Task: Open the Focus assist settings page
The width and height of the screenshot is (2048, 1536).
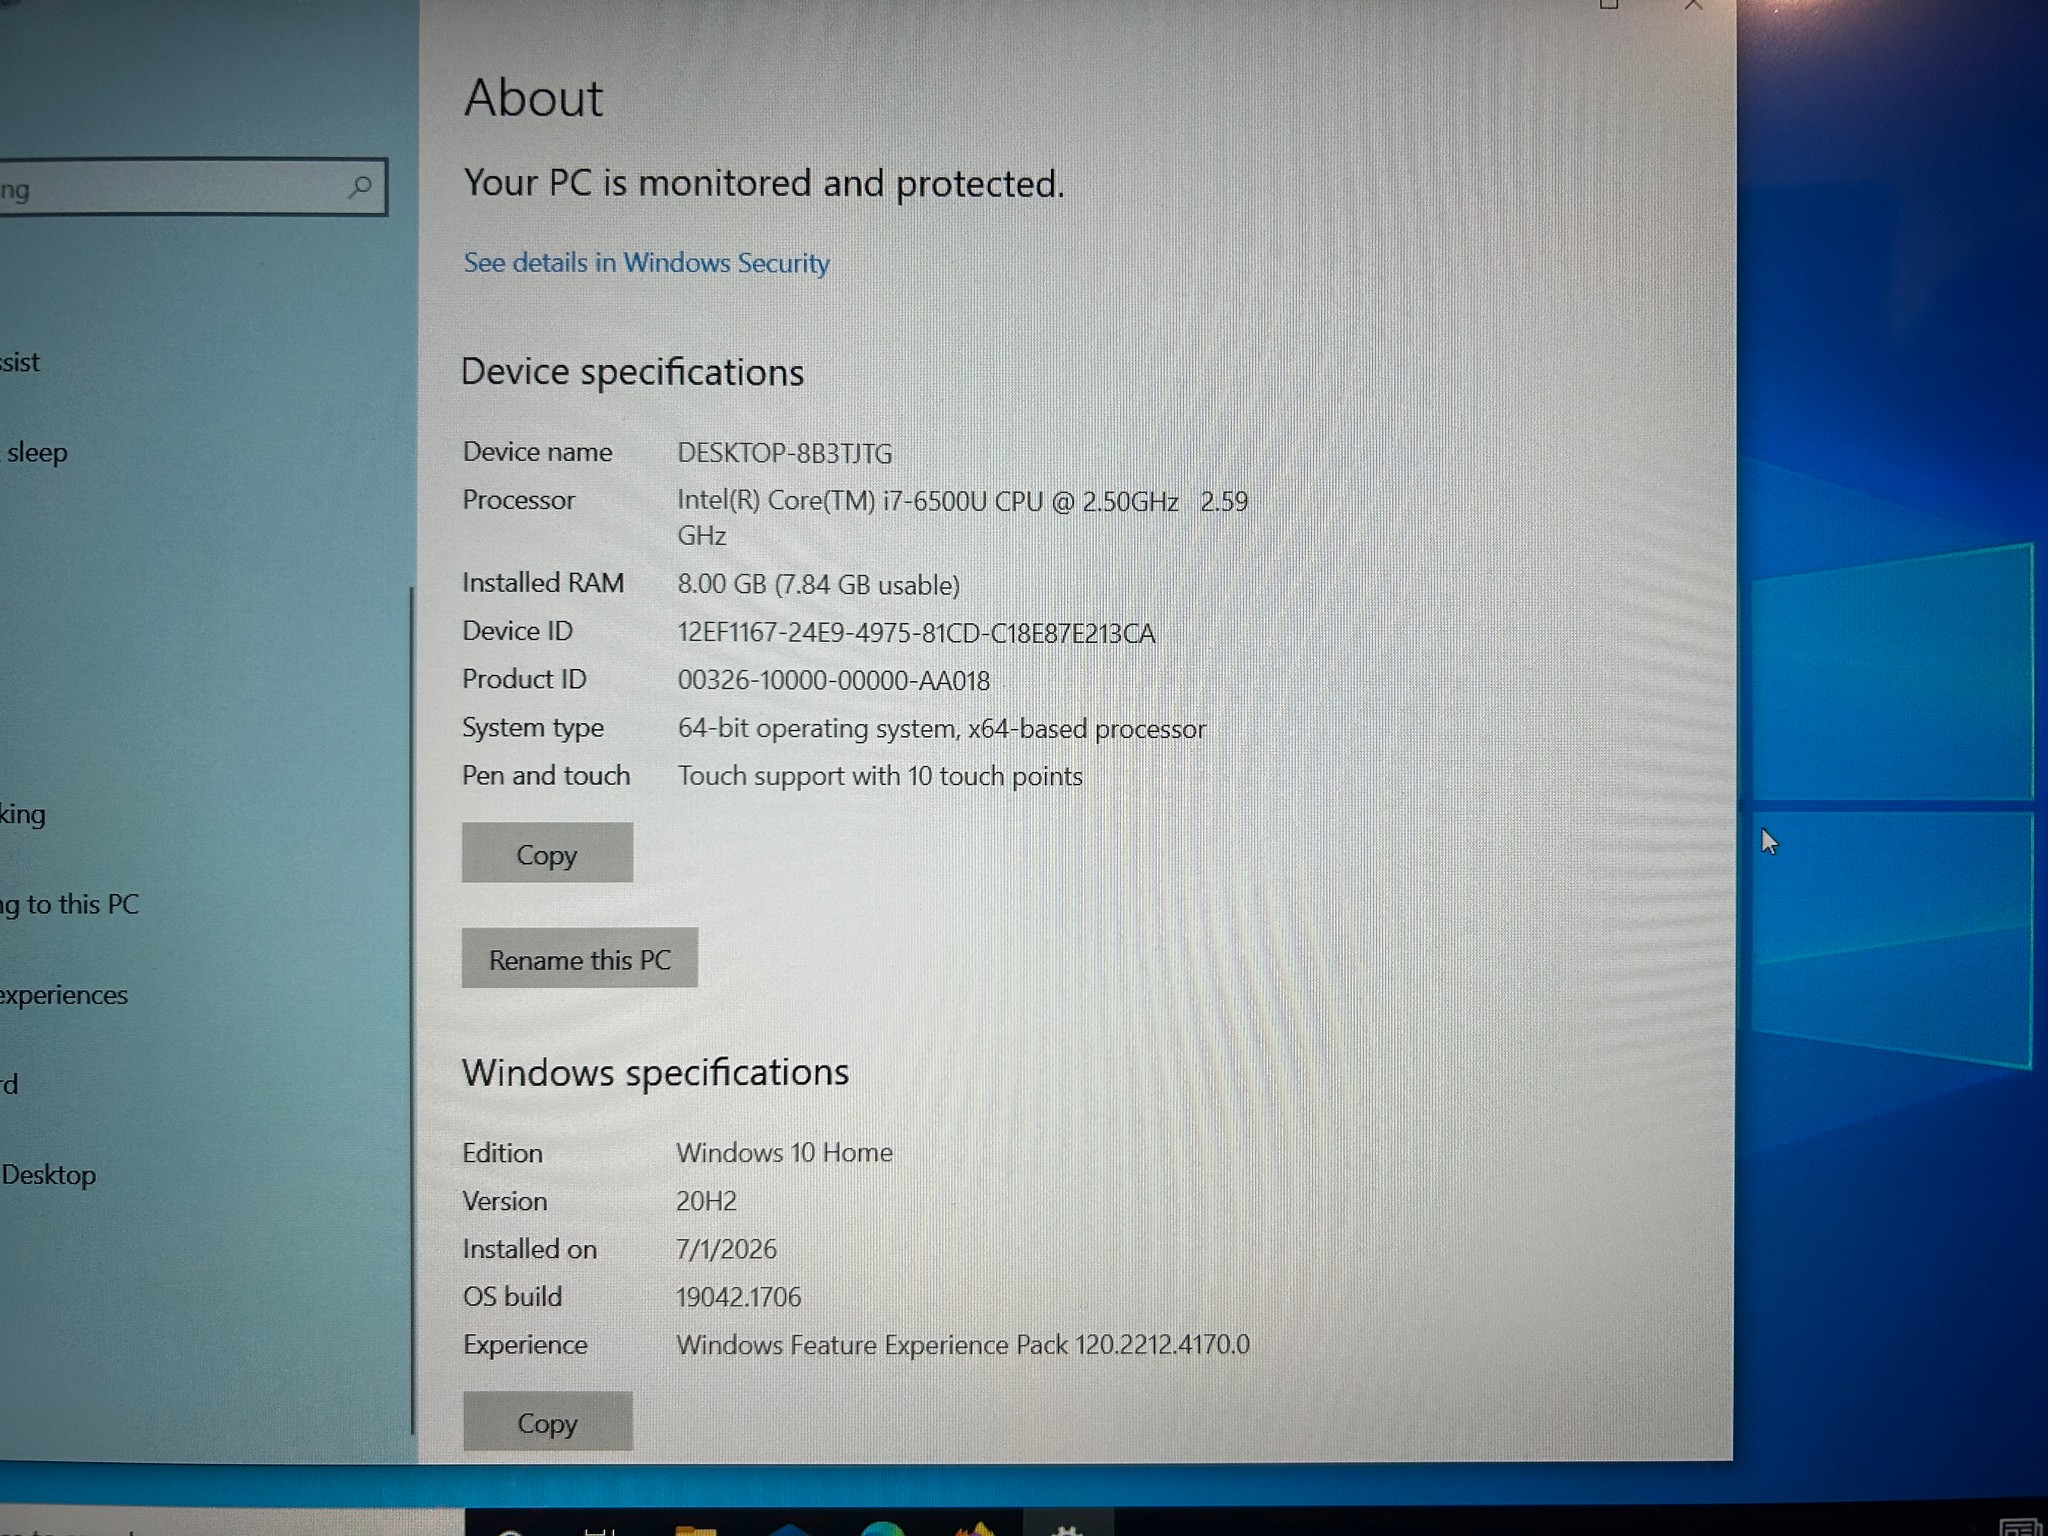Action: [20, 362]
